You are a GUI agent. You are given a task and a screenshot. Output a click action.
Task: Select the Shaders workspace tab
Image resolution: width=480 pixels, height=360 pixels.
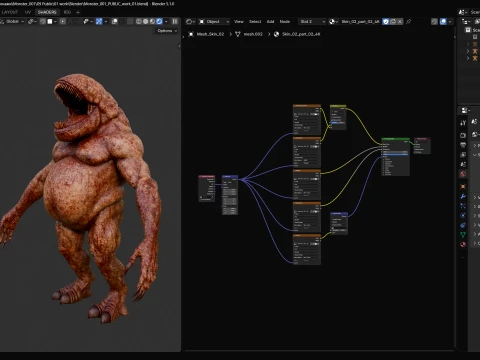pos(47,12)
